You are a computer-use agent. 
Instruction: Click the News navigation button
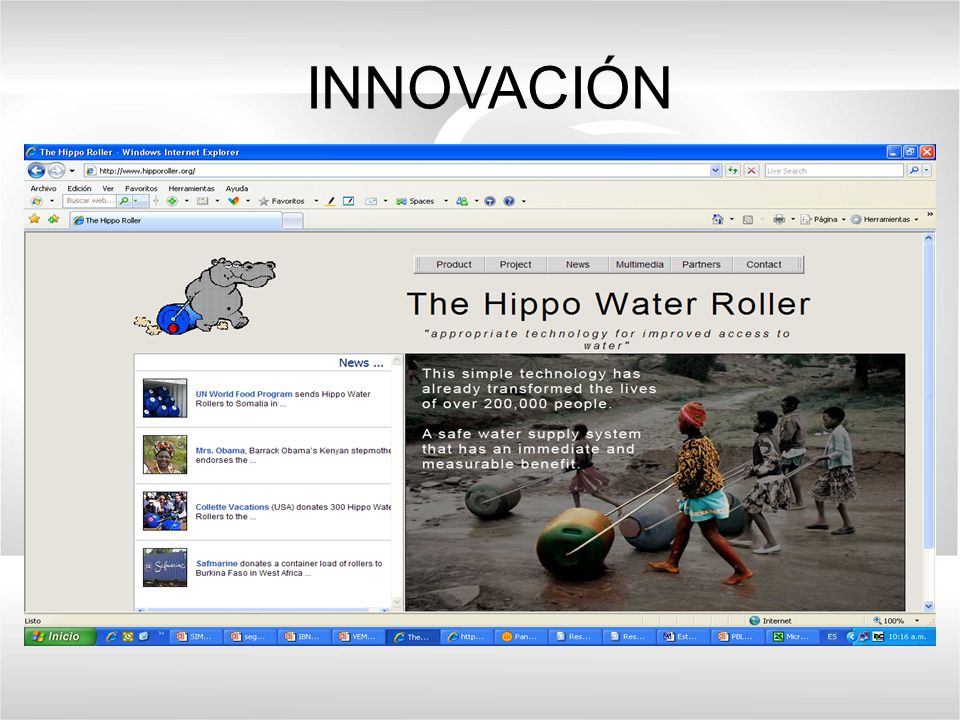[577, 264]
